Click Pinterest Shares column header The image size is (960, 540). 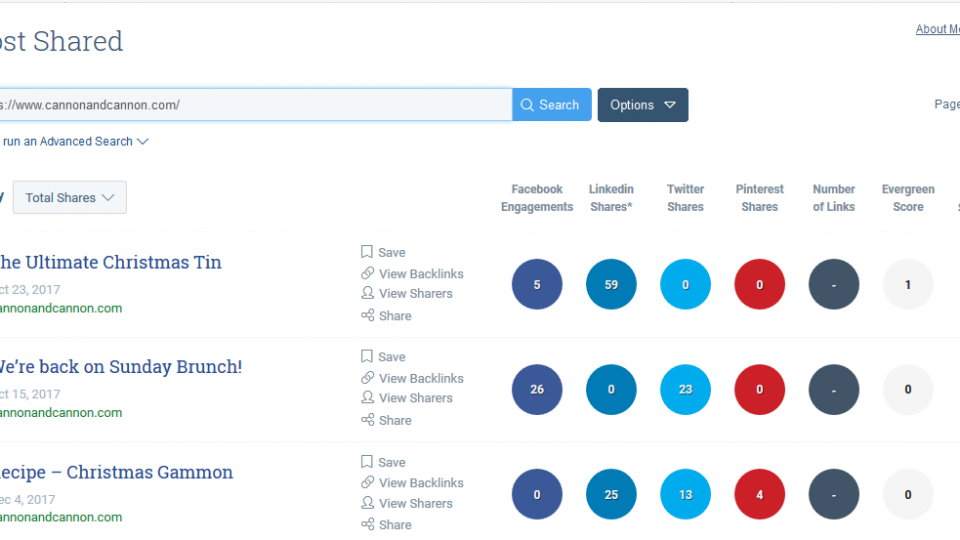759,198
